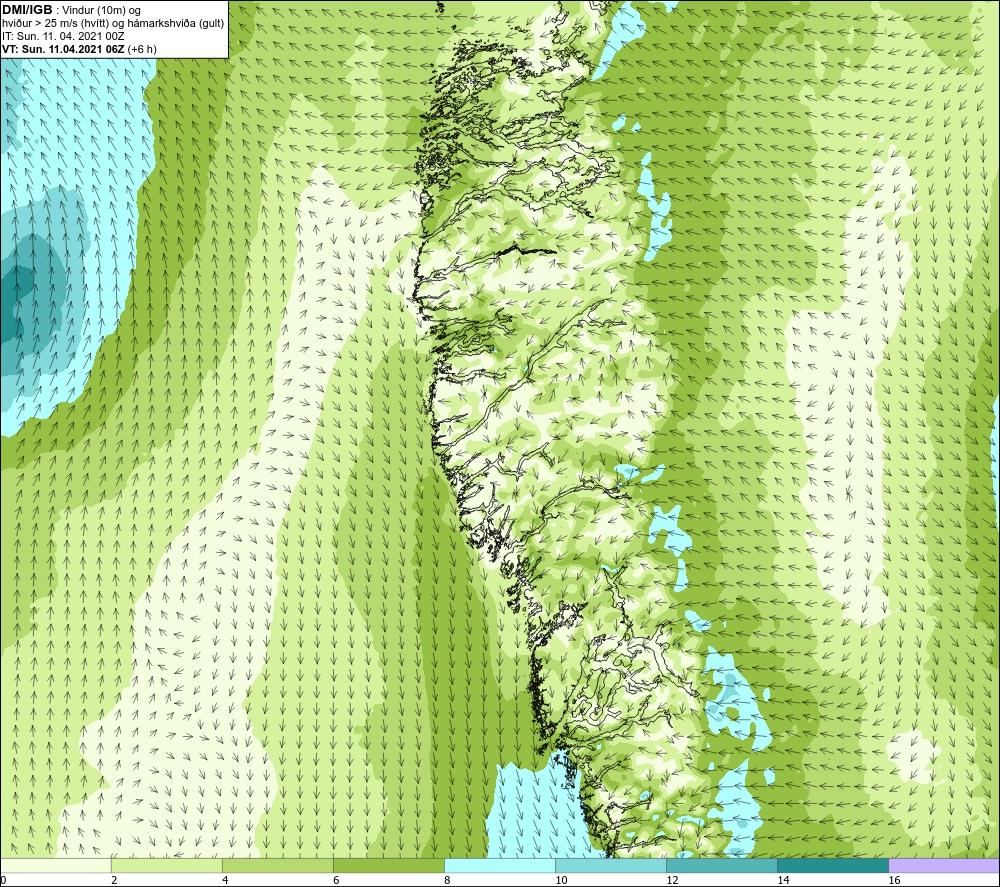Click the DMI/IGB title text
The width and height of the screenshot is (1000, 887).
point(27,10)
